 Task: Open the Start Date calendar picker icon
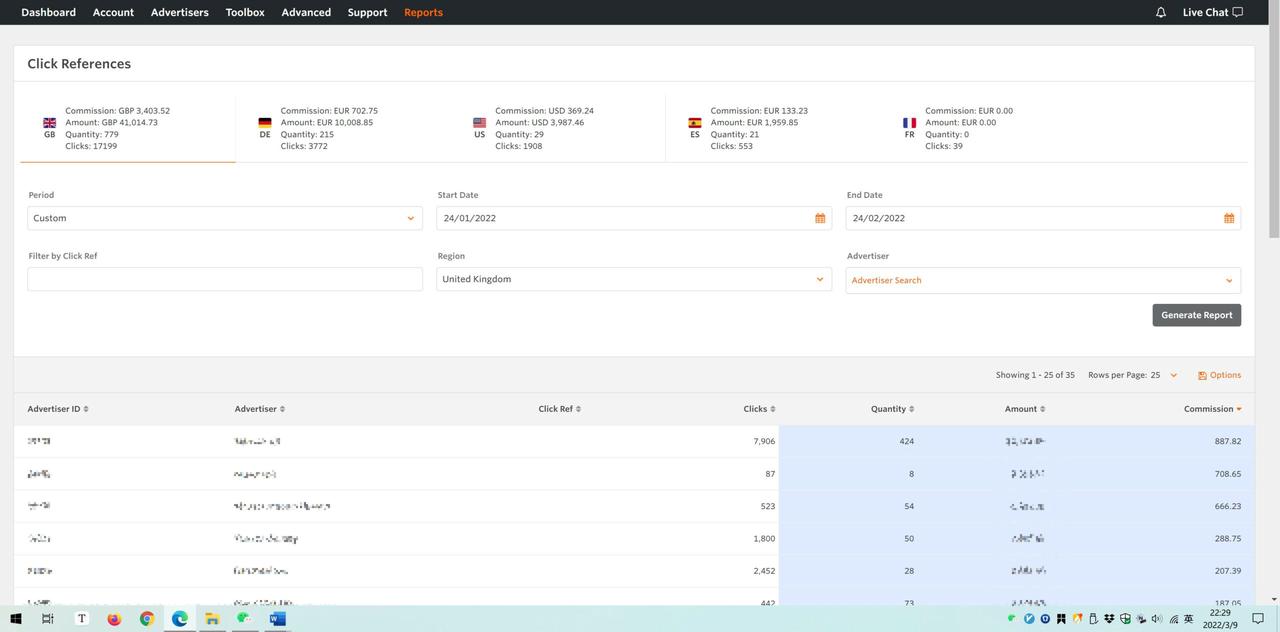click(x=820, y=218)
